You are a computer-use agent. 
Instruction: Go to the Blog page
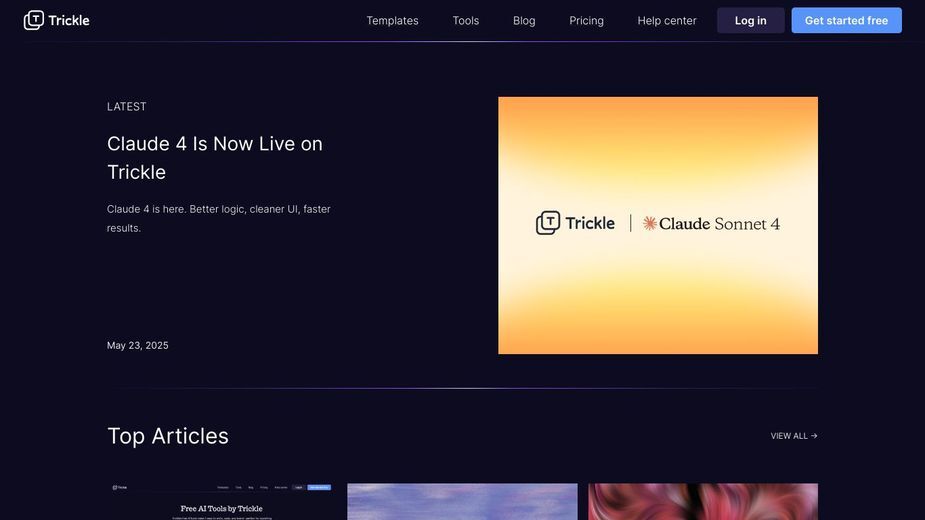tap(524, 21)
